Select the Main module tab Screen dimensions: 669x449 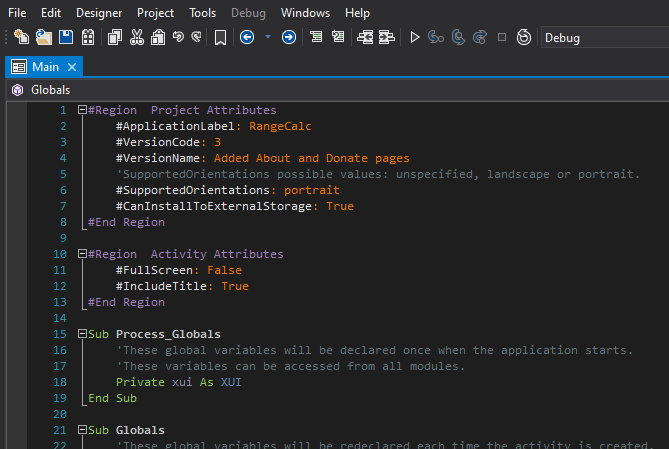(36, 66)
